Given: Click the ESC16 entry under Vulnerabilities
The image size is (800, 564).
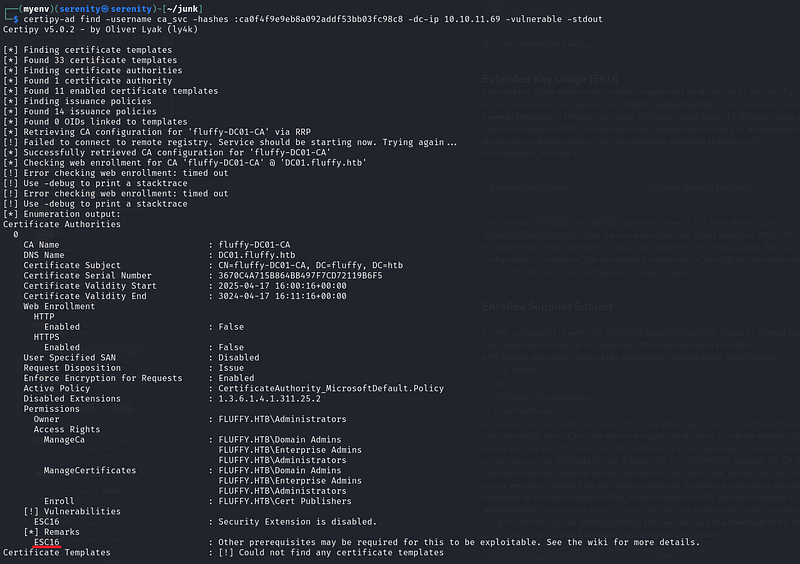Looking at the screenshot, I should point(46,522).
